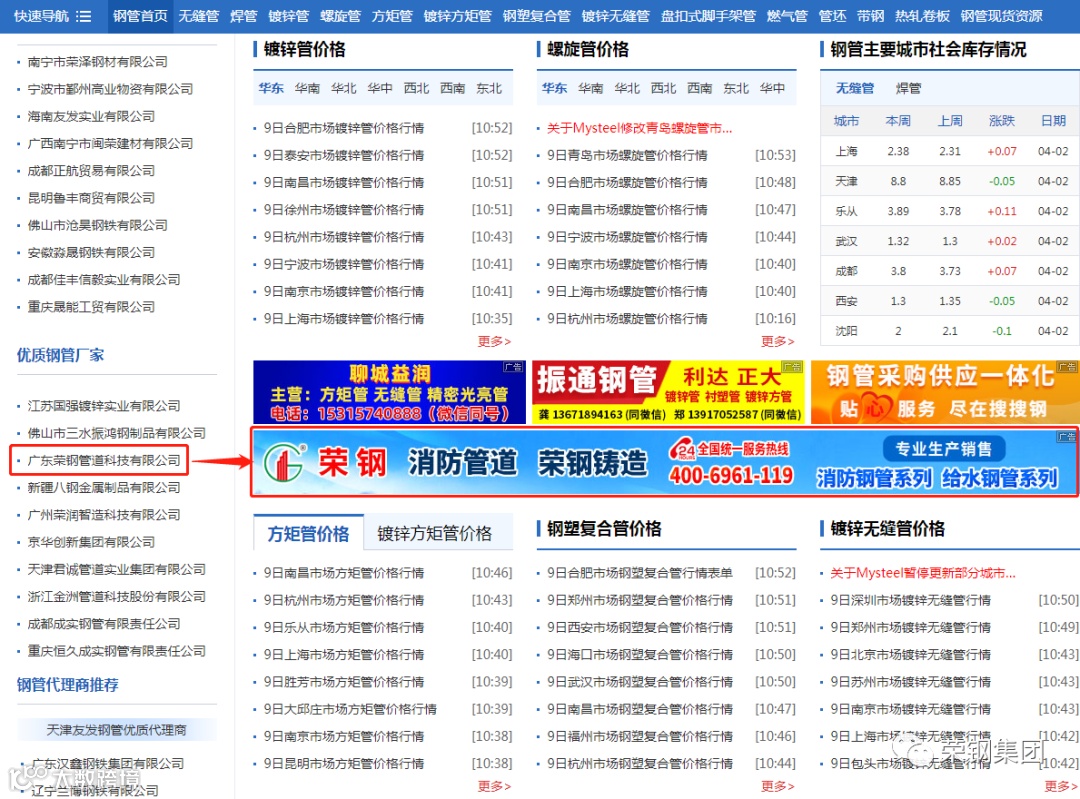
Task: Click the 优质钢管厂家 section heading
Action: point(61,355)
